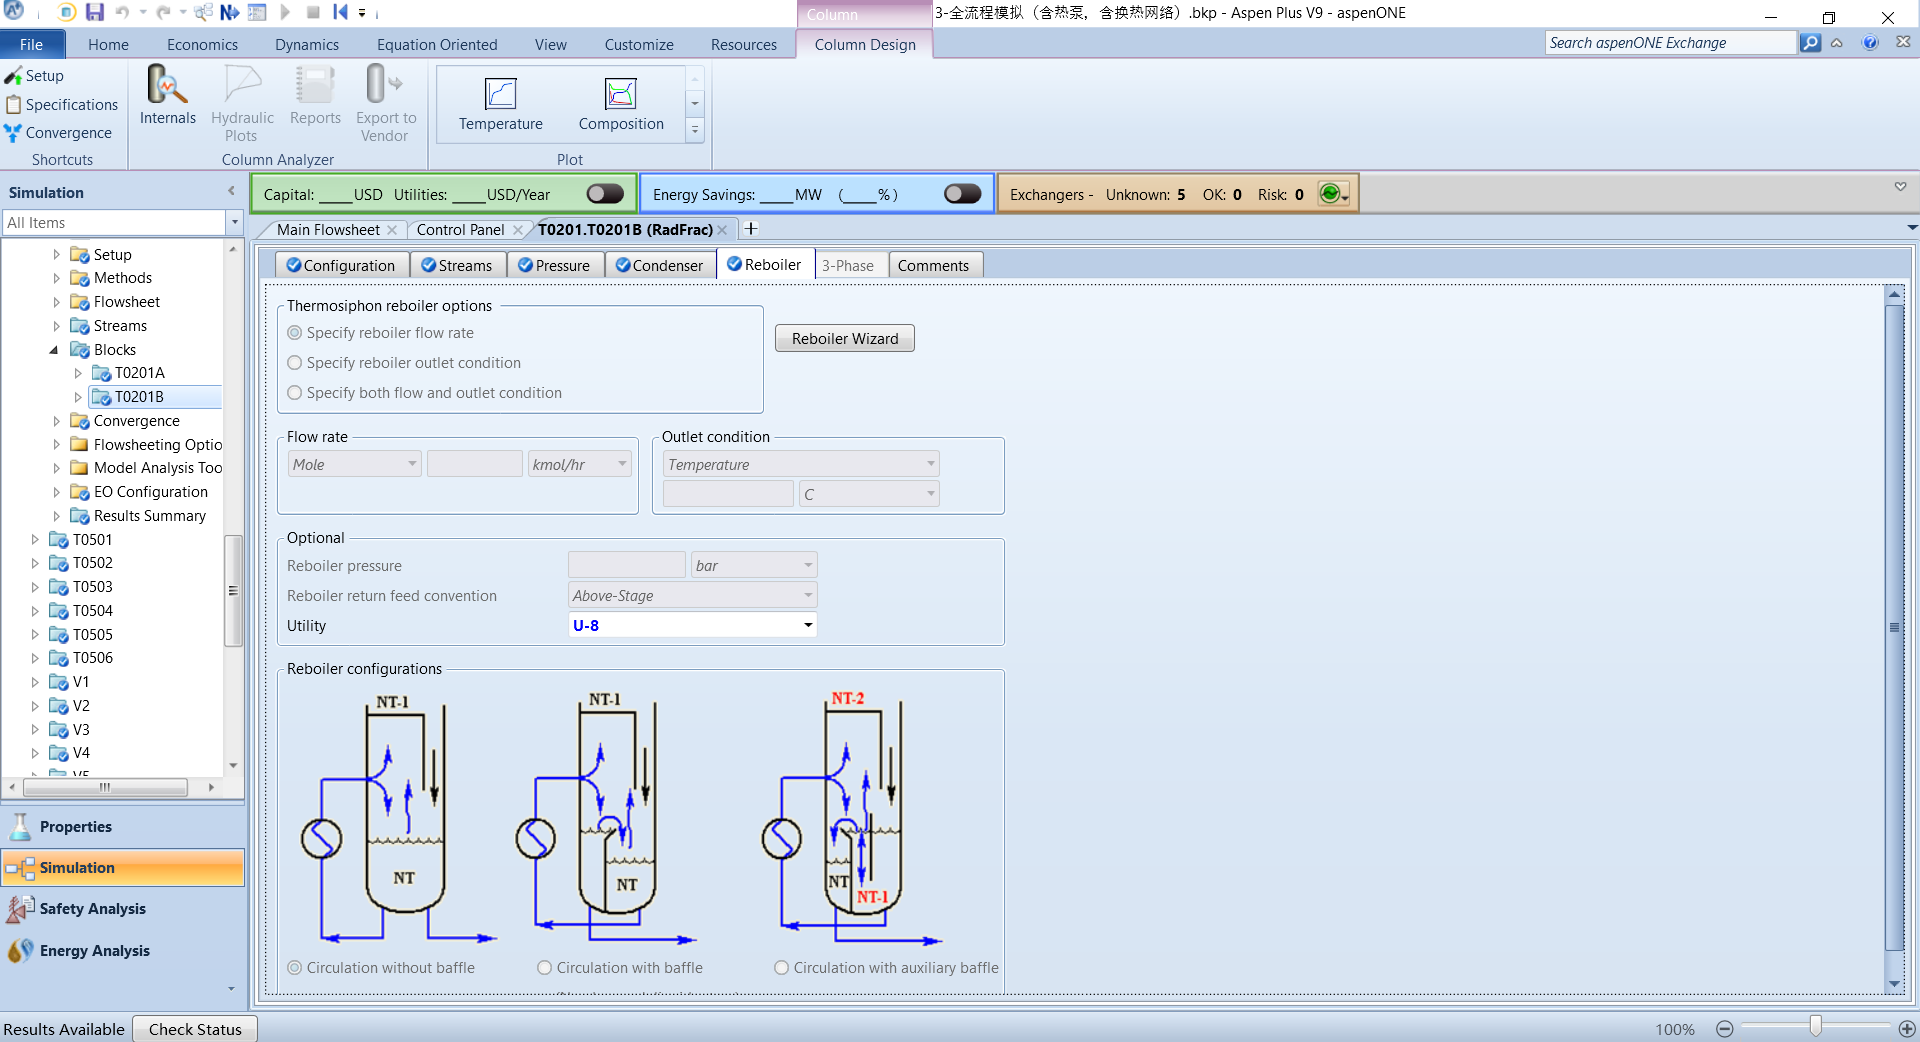This screenshot has height=1042, width=1920.
Task: Click the green exchanger status icon
Action: coord(1330,194)
